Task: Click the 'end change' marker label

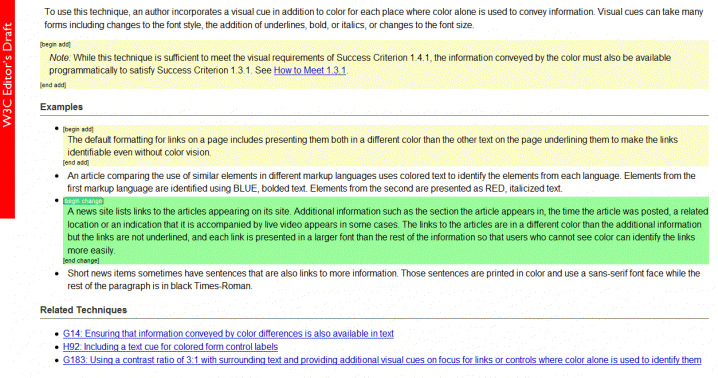Action: click(x=81, y=261)
